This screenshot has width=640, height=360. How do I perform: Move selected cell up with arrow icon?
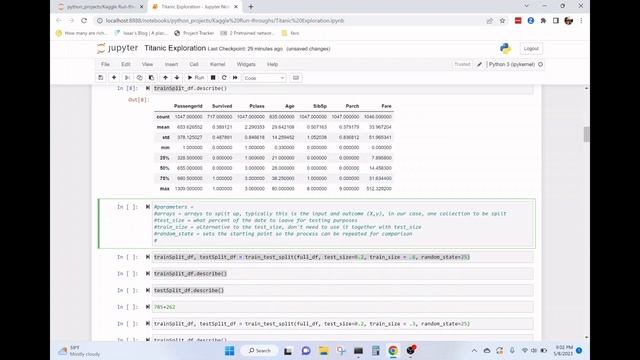pos(165,78)
